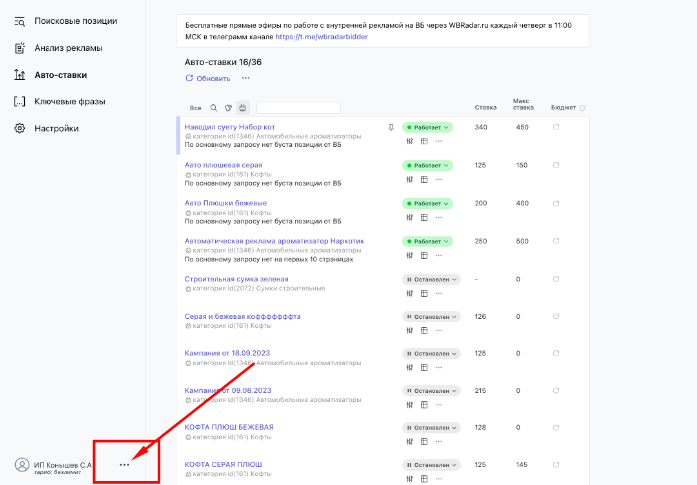Screen dimensions: 697x485
Task: Toggle the highlighted power filter icon
Action: [x=243, y=108]
